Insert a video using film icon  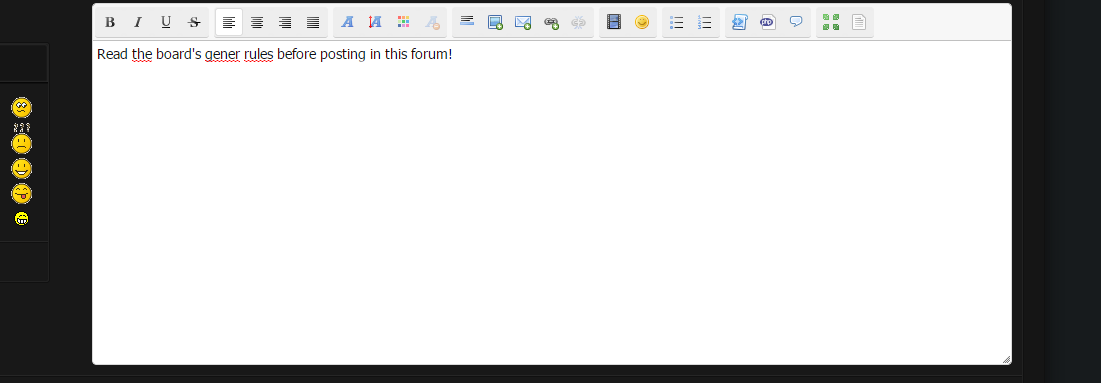coord(614,22)
